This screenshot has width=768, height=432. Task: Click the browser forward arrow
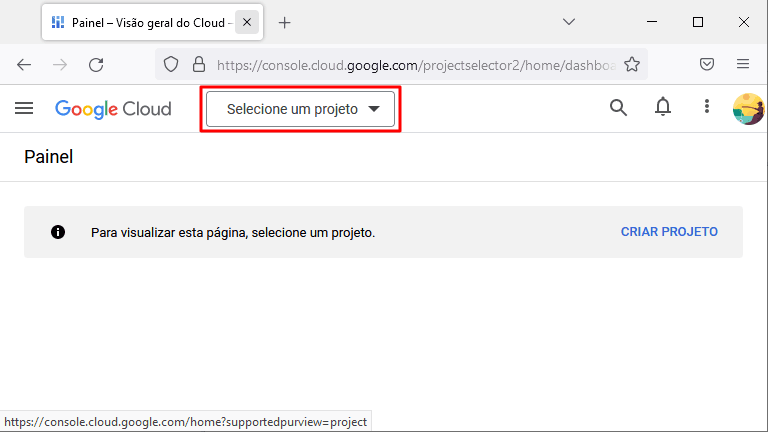pyautogui.click(x=60, y=65)
